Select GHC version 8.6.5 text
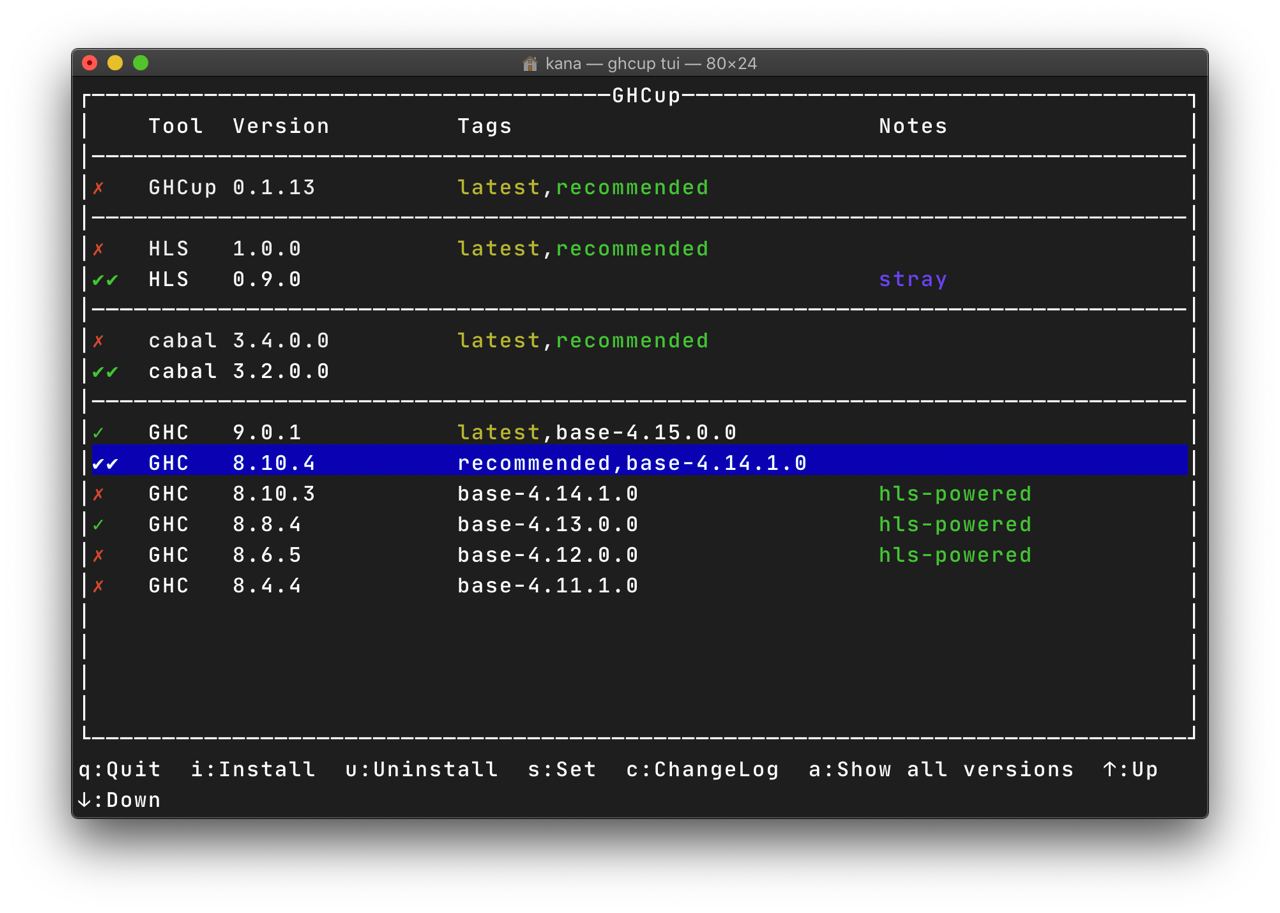The width and height of the screenshot is (1280, 913). (267, 555)
